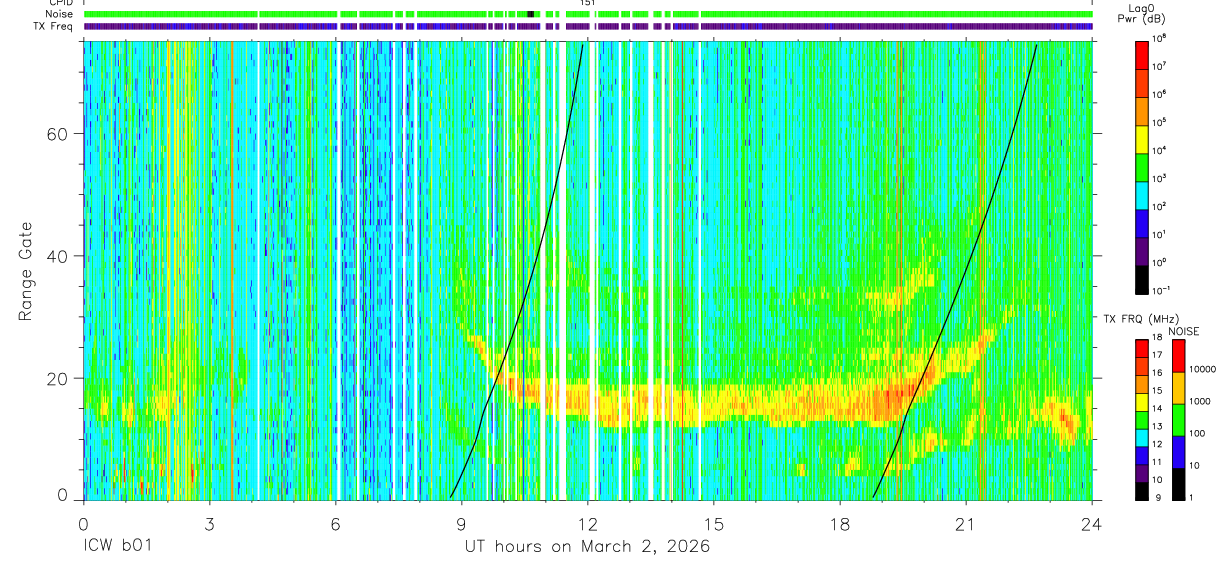Click the black segment of the NOISE color bar
This screenshot has height=567, width=1228.
click(x=1177, y=484)
